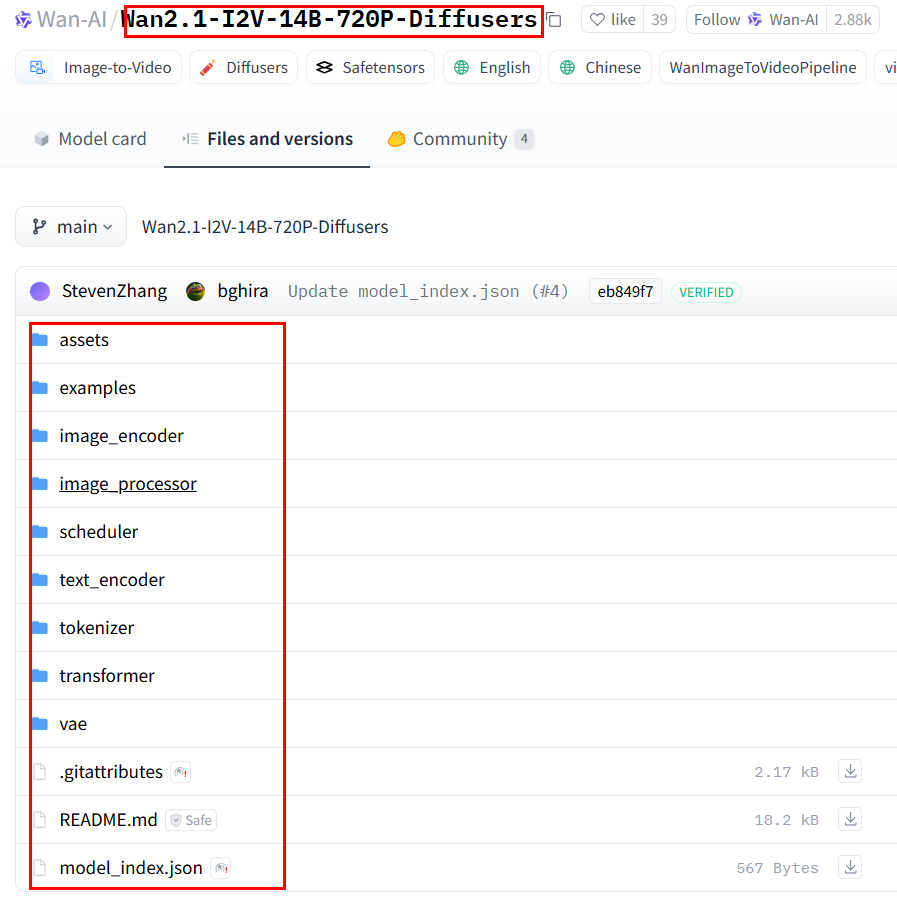Screen dimensions: 897x898
Task: Open the model_index.json file
Action: (131, 868)
